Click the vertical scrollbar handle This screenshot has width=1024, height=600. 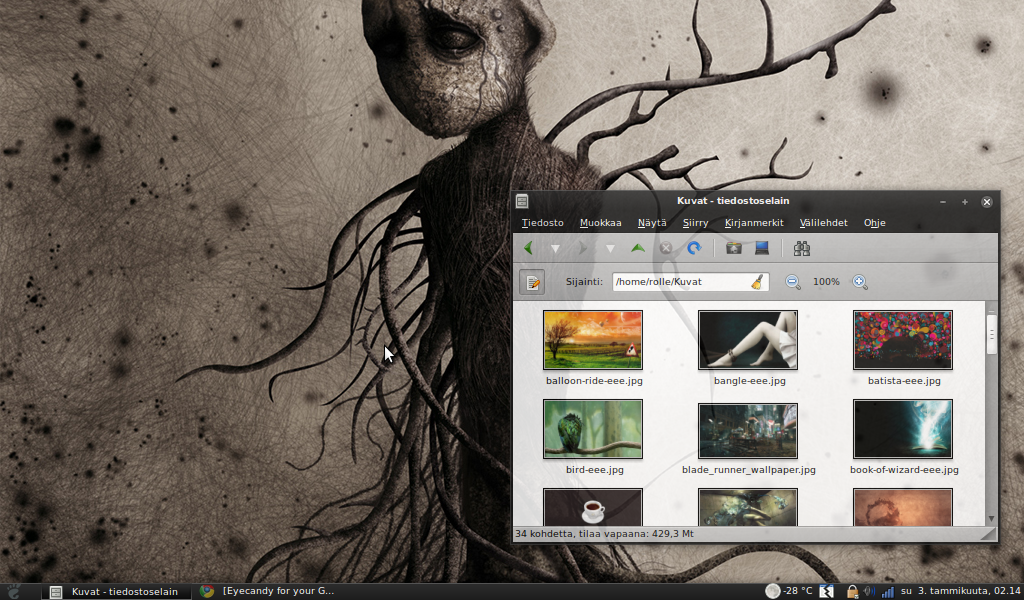[x=991, y=334]
